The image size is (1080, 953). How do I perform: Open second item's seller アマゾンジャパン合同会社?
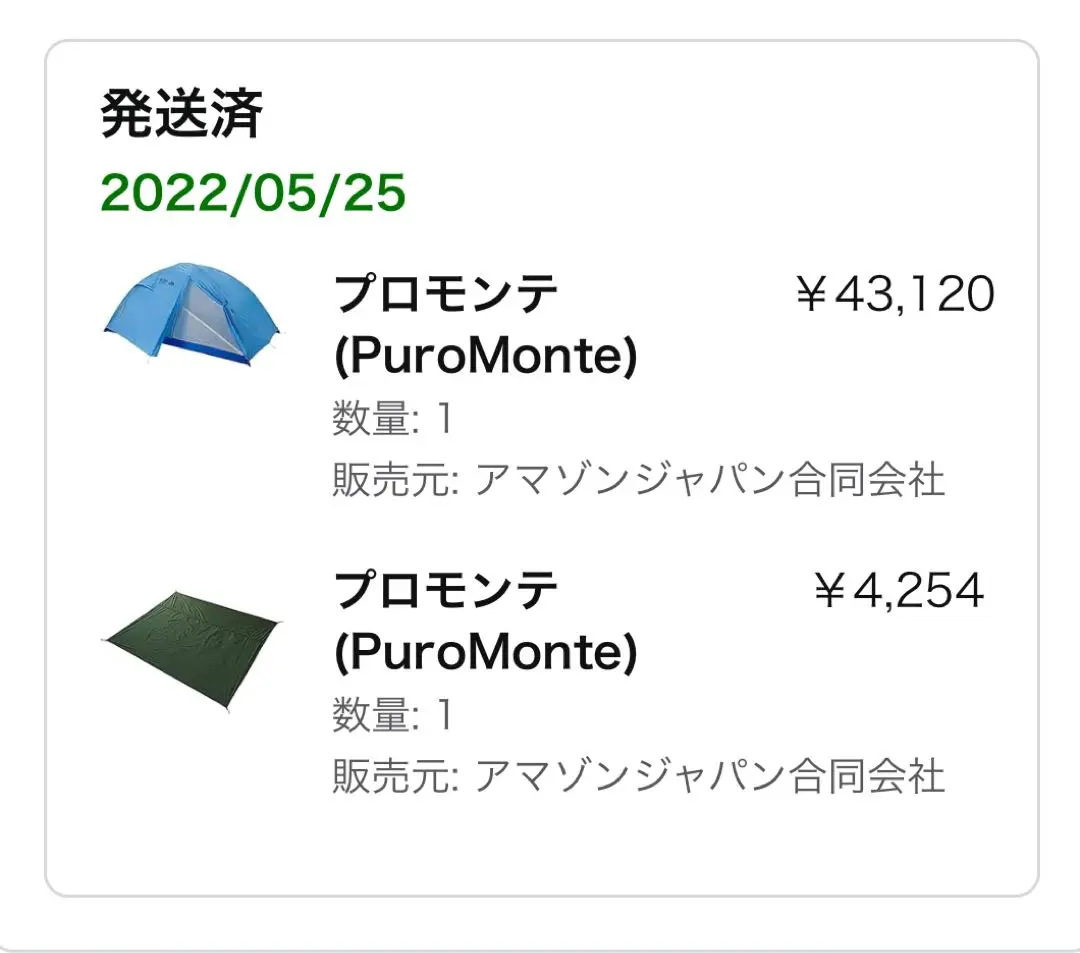(709, 776)
